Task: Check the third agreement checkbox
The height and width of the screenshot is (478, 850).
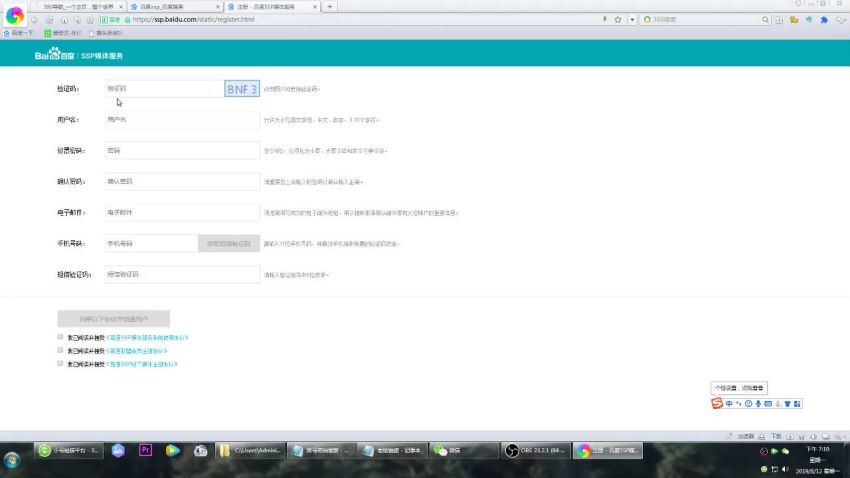Action: (x=60, y=364)
